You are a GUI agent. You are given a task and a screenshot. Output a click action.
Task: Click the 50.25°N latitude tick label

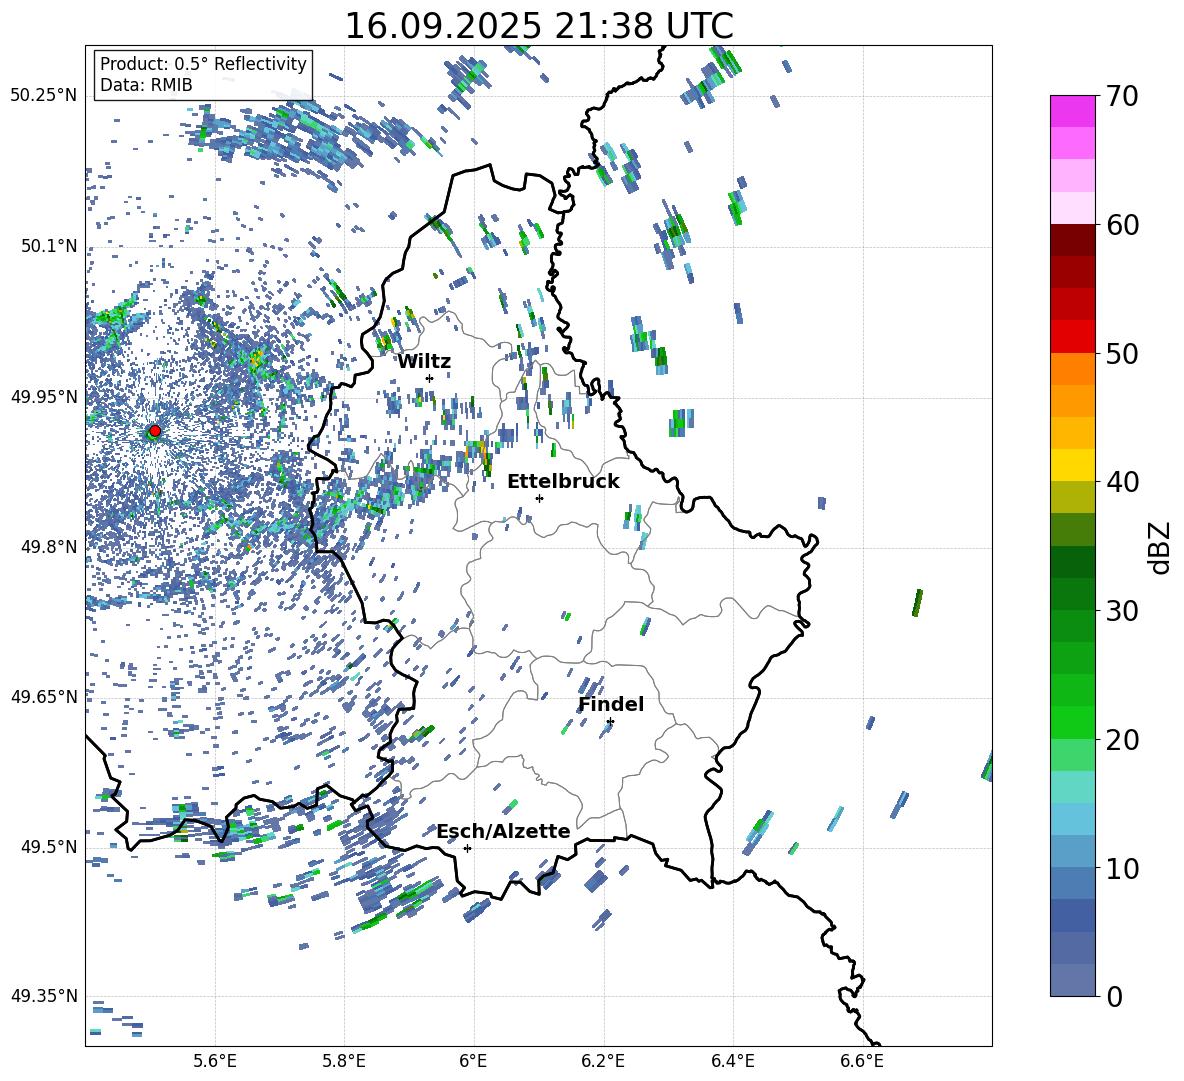[x=44, y=96]
